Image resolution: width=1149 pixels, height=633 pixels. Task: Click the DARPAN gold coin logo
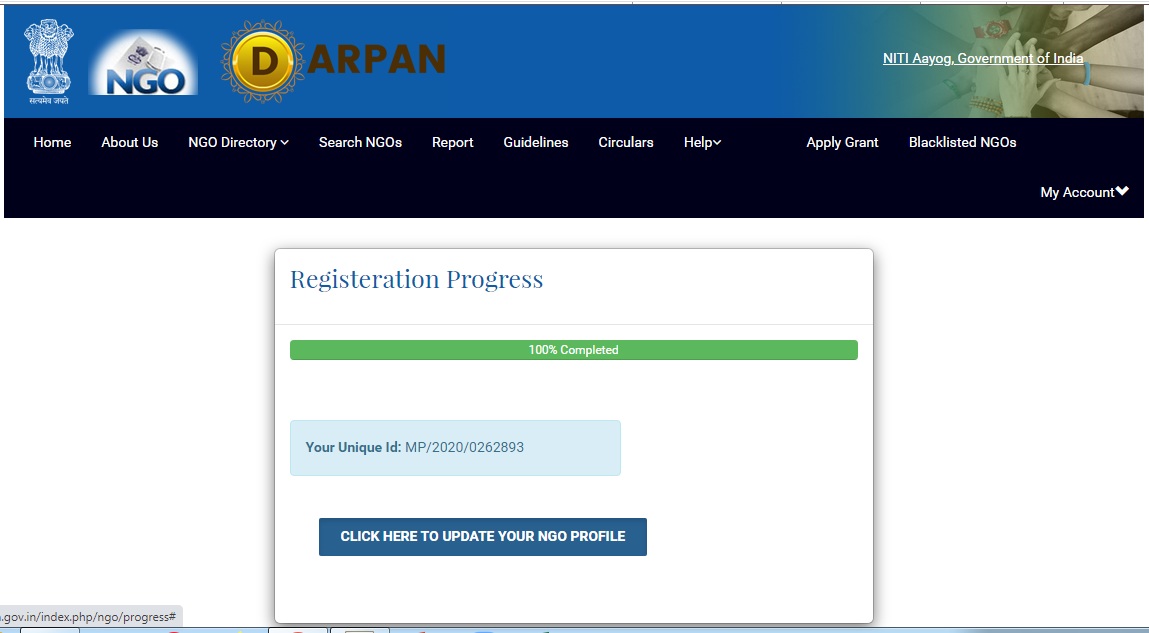[262, 62]
